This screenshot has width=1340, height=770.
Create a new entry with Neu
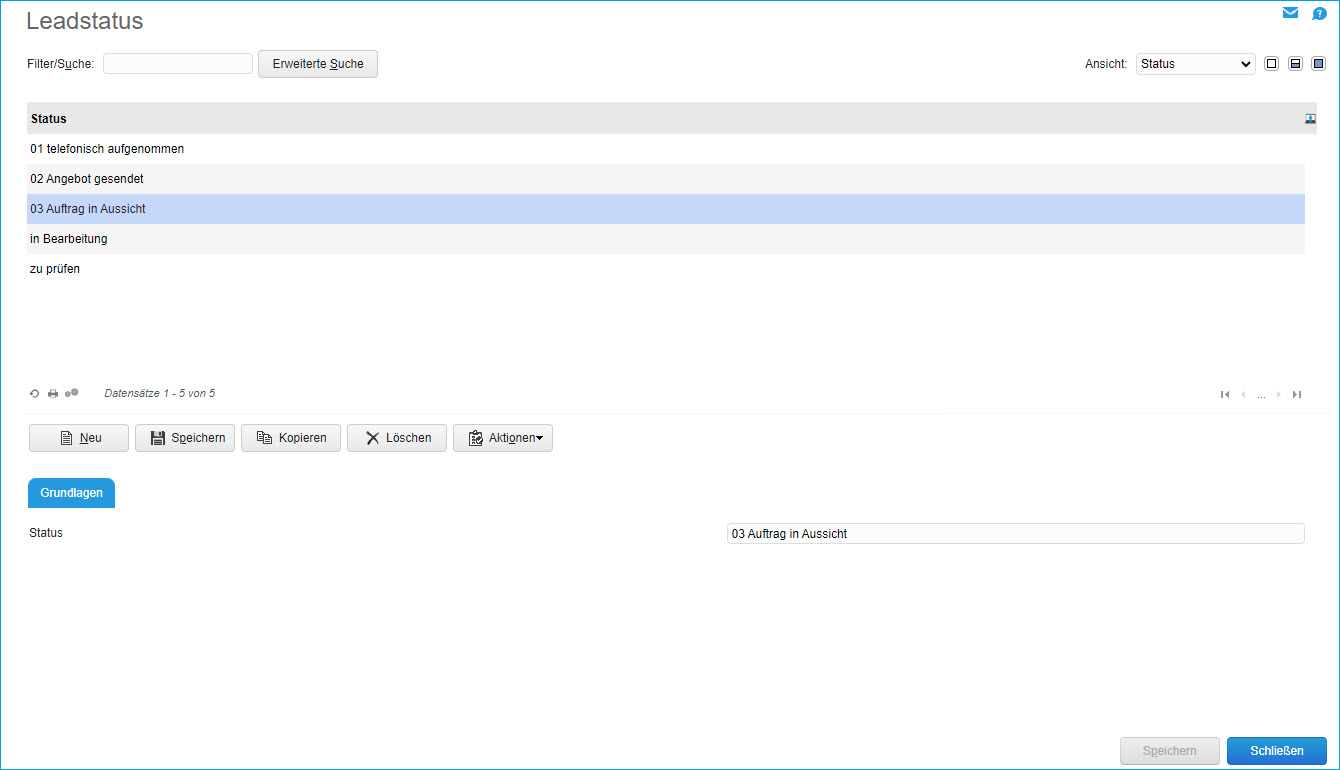click(78, 437)
